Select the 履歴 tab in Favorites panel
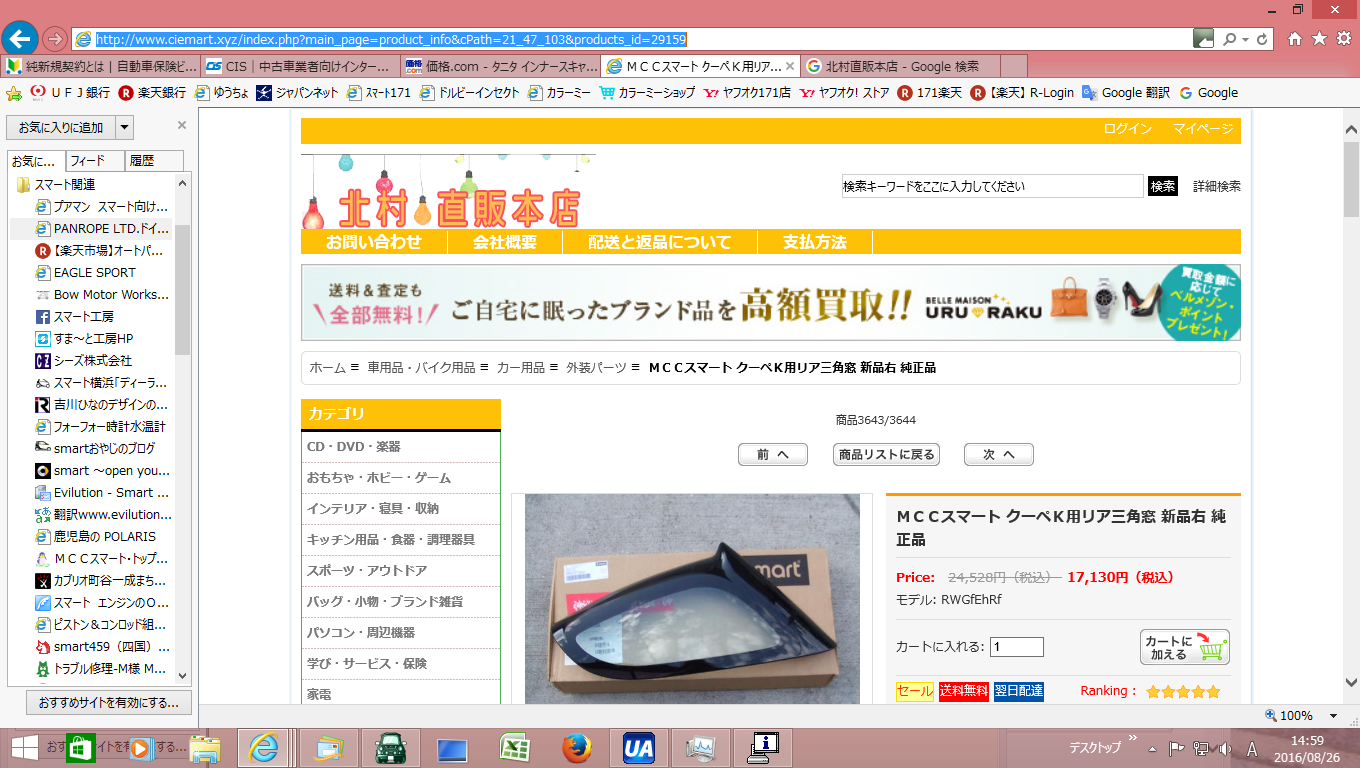The image size is (1360, 768). coord(154,160)
